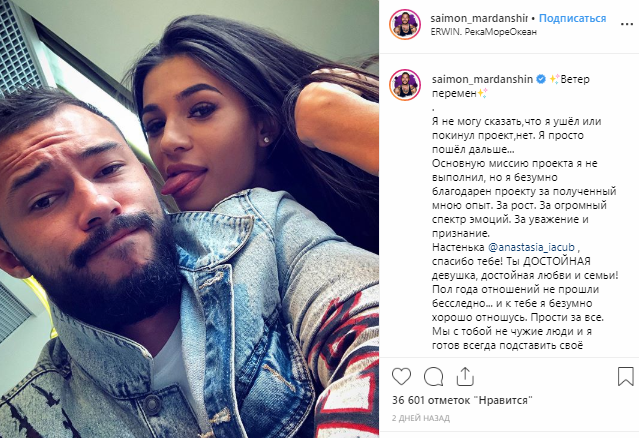Click the blue verified badge by saimon_mardanshin
Image resolution: width=639 pixels, height=438 pixels.
[x=540, y=79]
